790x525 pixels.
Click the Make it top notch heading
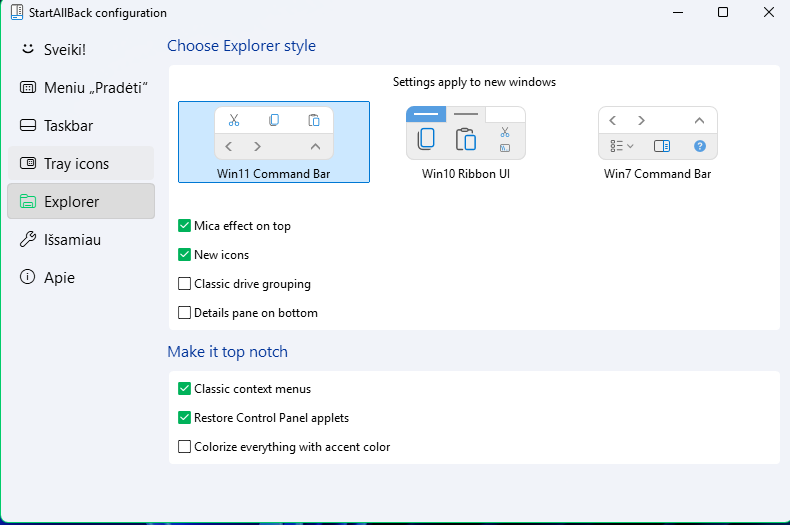pyautogui.click(x=227, y=352)
